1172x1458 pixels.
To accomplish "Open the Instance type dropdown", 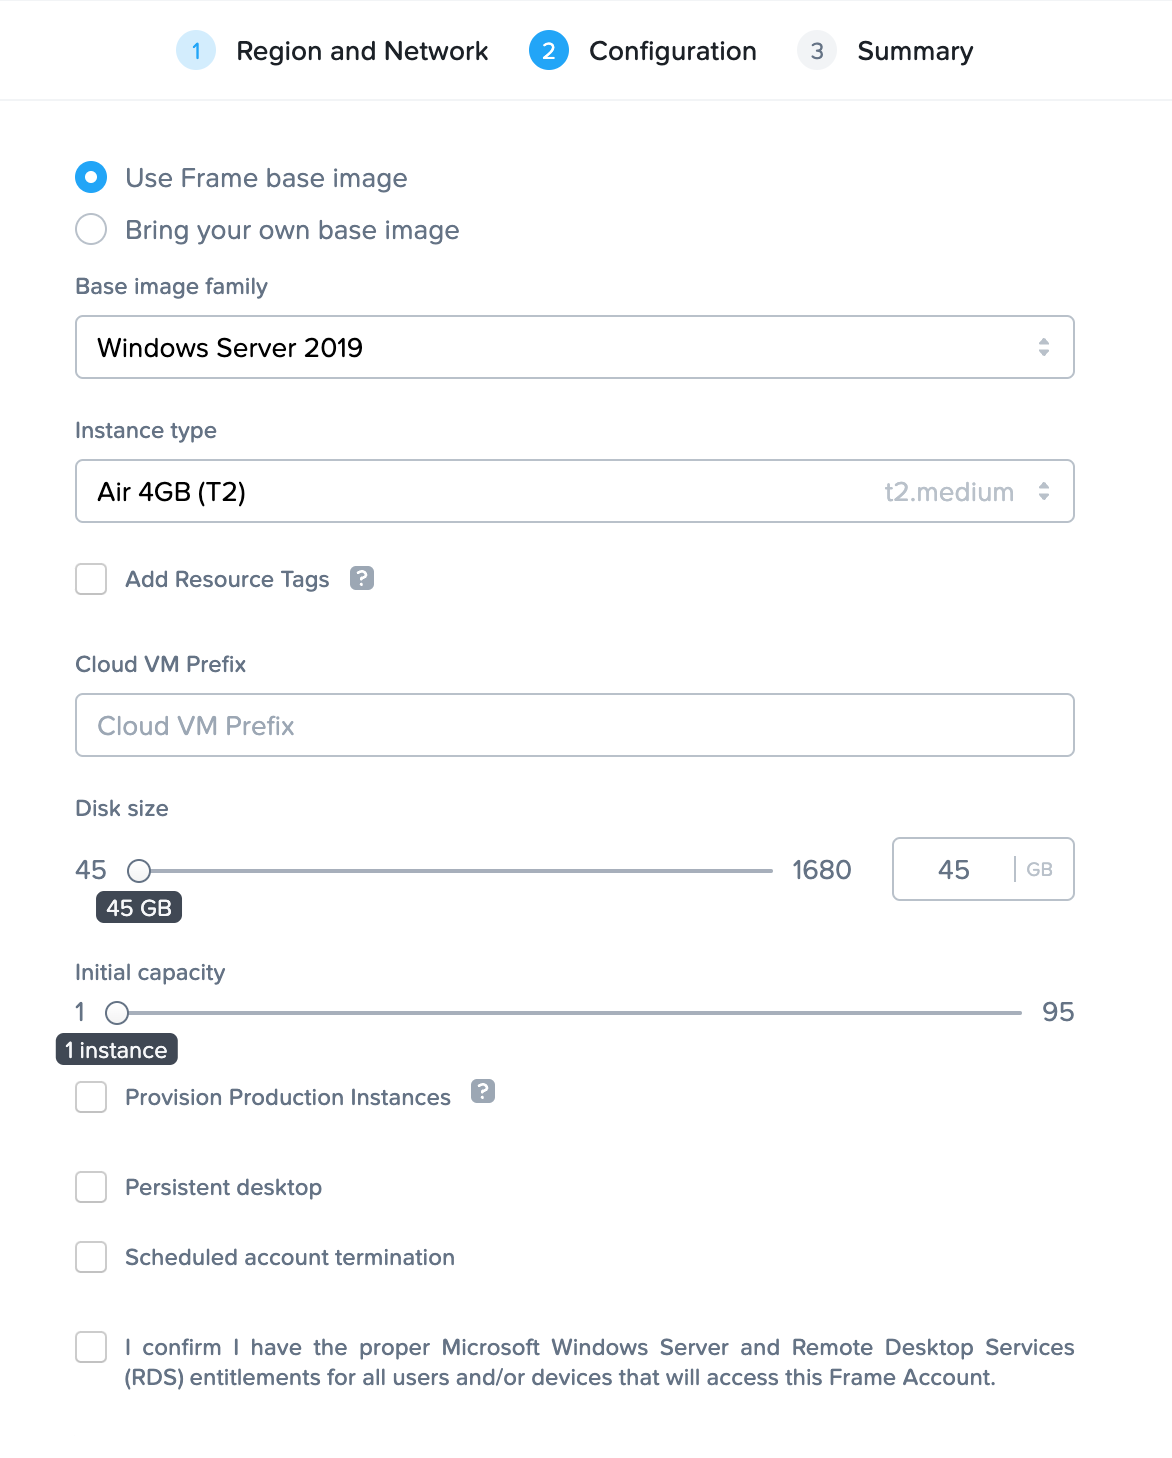I will 575,491.
